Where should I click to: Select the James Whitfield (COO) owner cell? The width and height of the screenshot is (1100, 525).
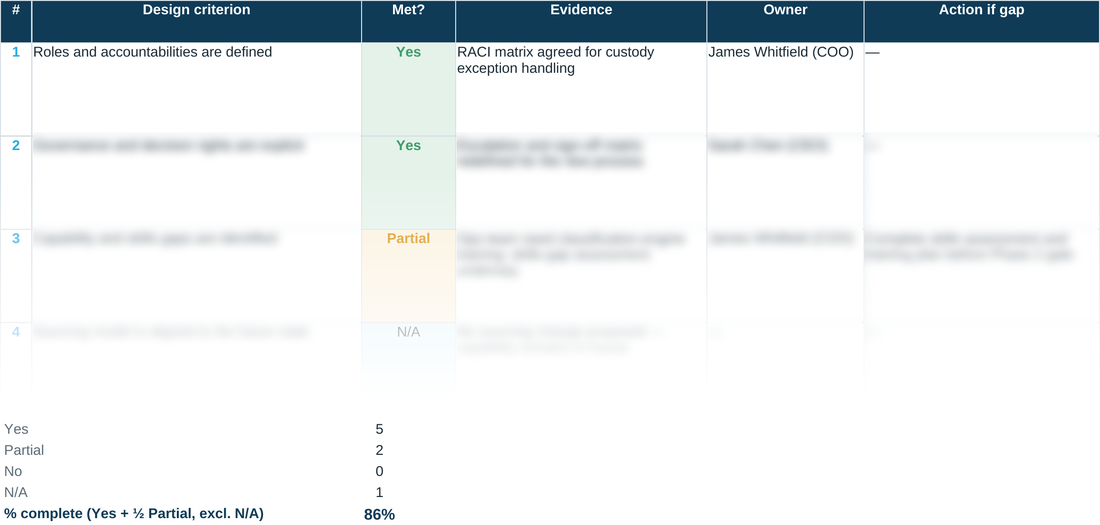[785, 89]
